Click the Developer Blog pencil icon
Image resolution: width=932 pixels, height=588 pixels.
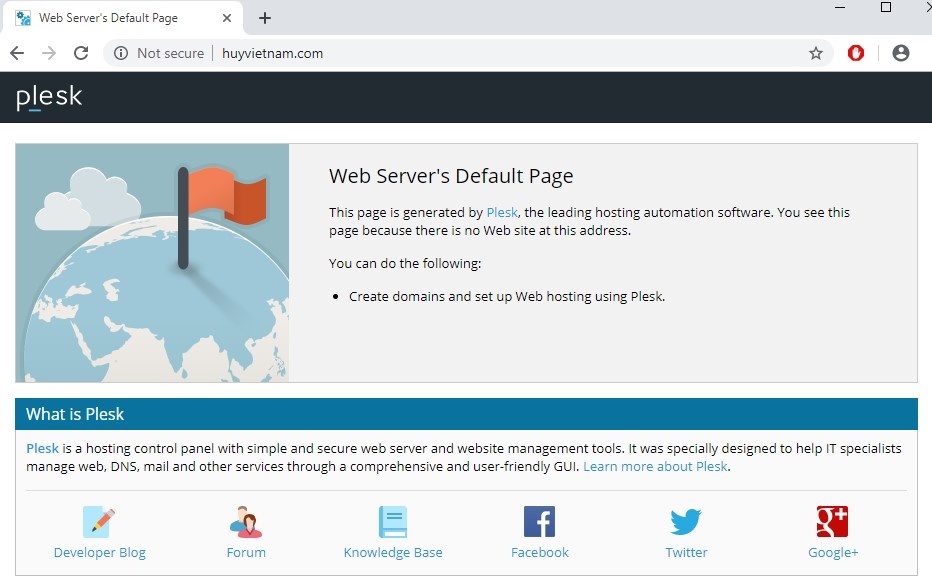tap(99, 522)
